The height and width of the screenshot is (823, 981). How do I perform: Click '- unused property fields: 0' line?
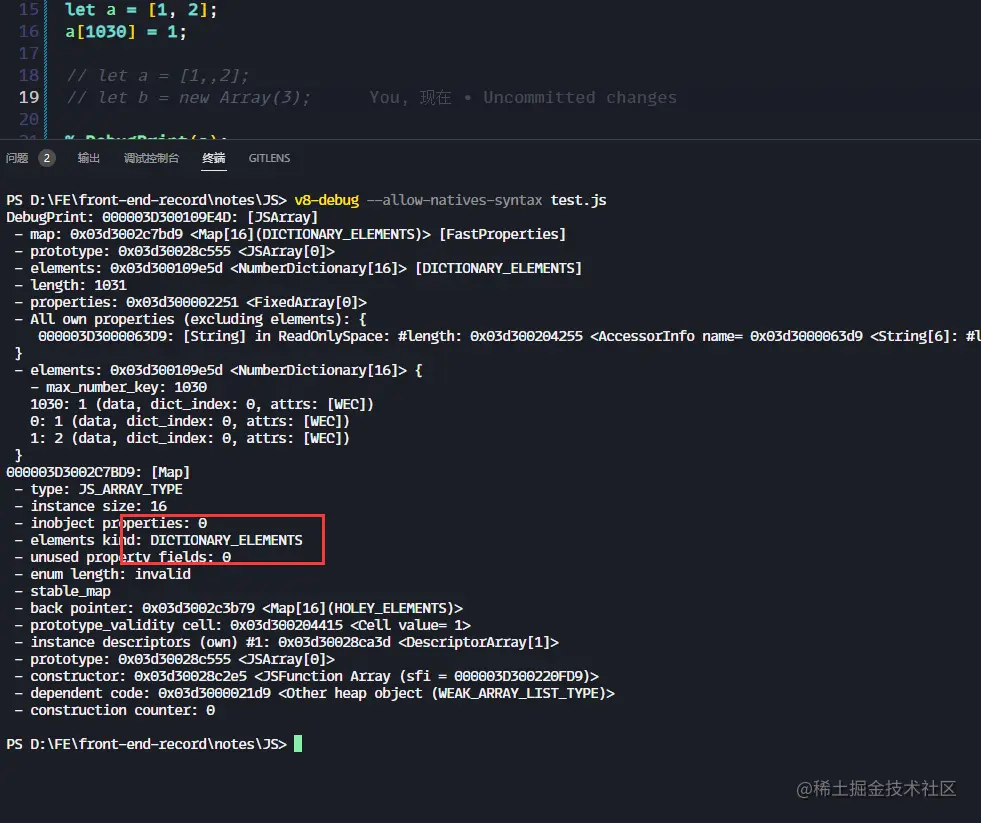(122, 557)
